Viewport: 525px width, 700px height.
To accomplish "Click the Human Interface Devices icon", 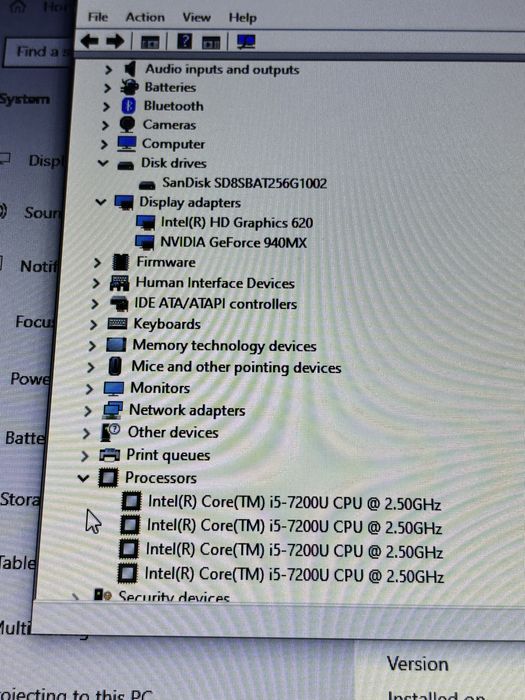I will 120,283.
